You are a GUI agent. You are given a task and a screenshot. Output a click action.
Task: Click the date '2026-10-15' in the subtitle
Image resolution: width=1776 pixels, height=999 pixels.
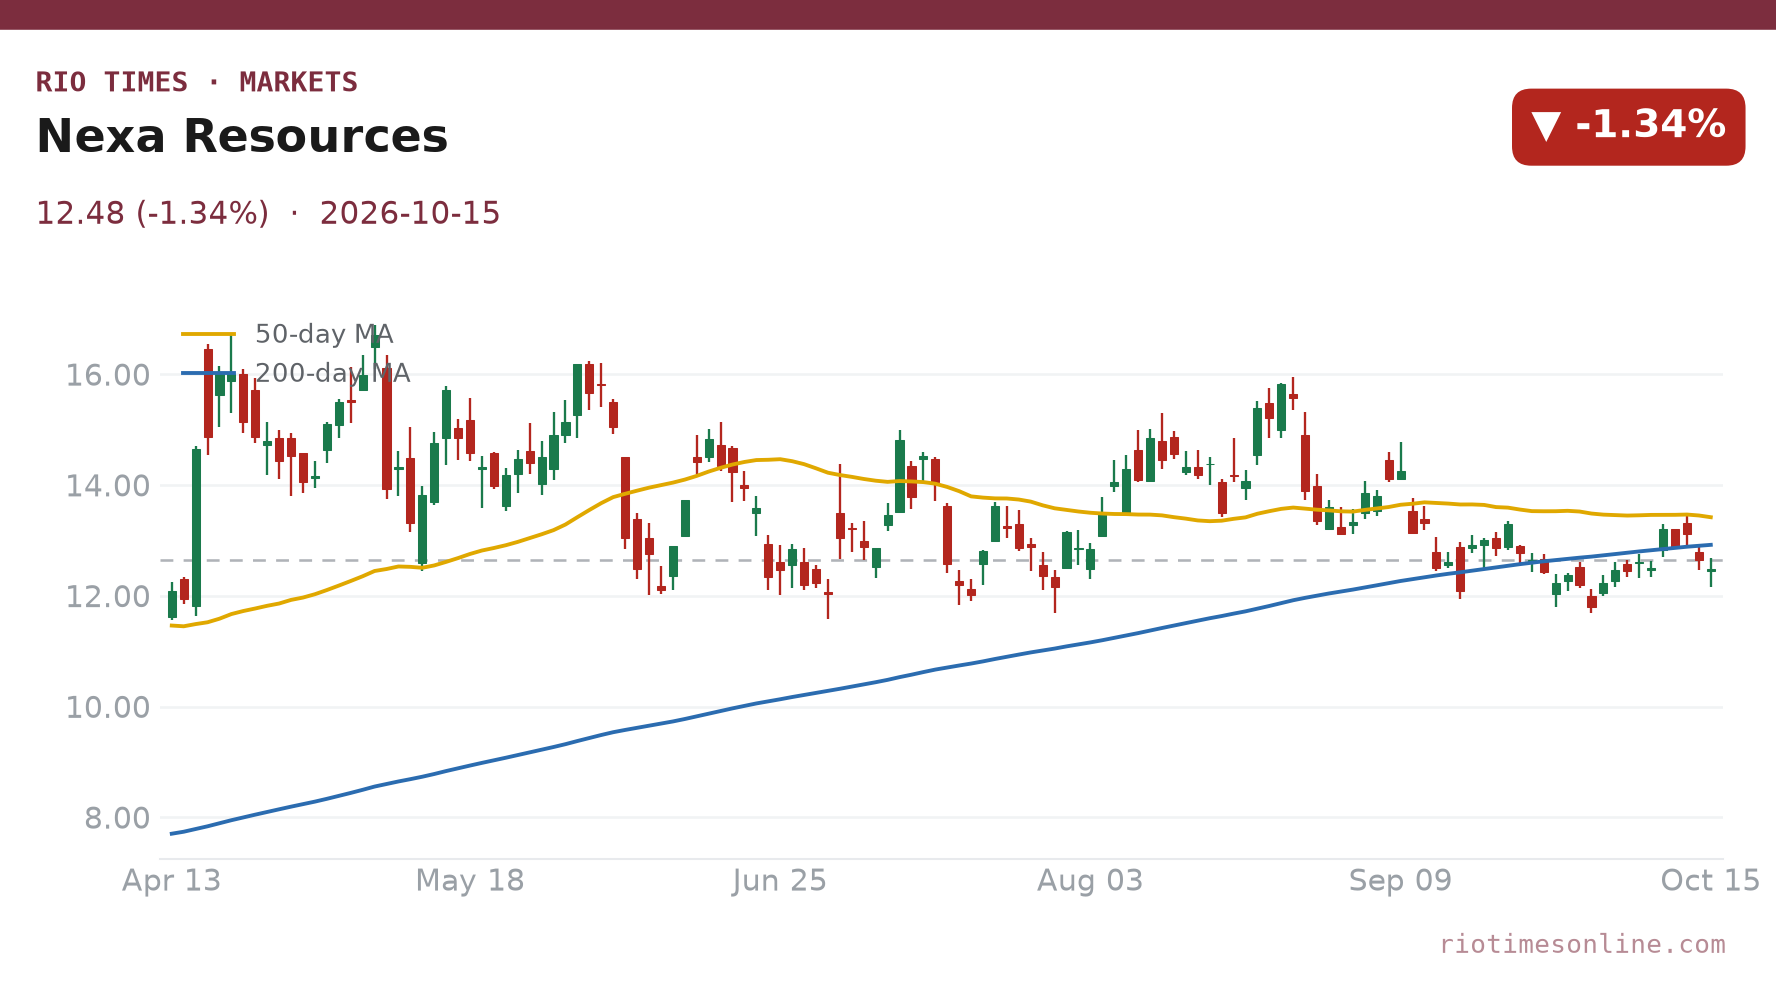pos(410,214)
